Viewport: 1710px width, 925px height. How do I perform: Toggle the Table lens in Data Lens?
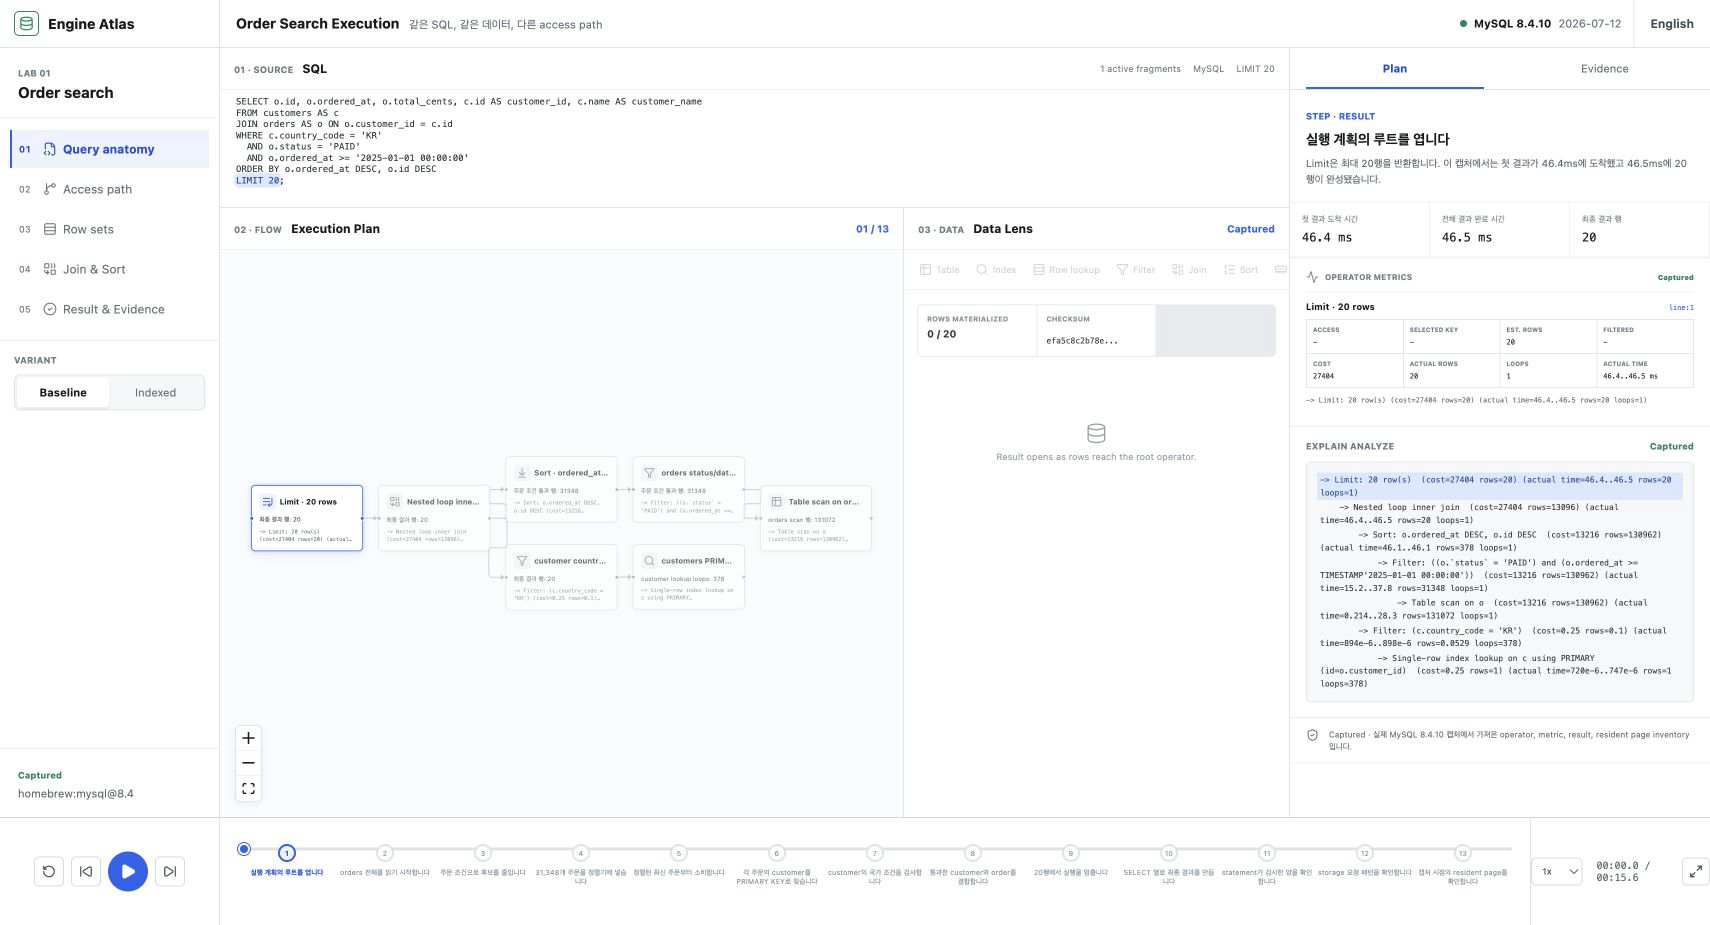(939, 270)
